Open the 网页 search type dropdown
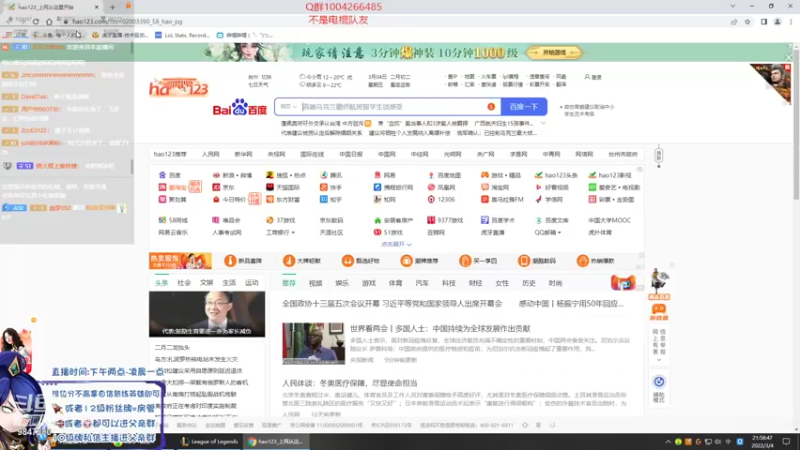The width and height of the screenshot is (800, 450). click(x=288, y=107)
